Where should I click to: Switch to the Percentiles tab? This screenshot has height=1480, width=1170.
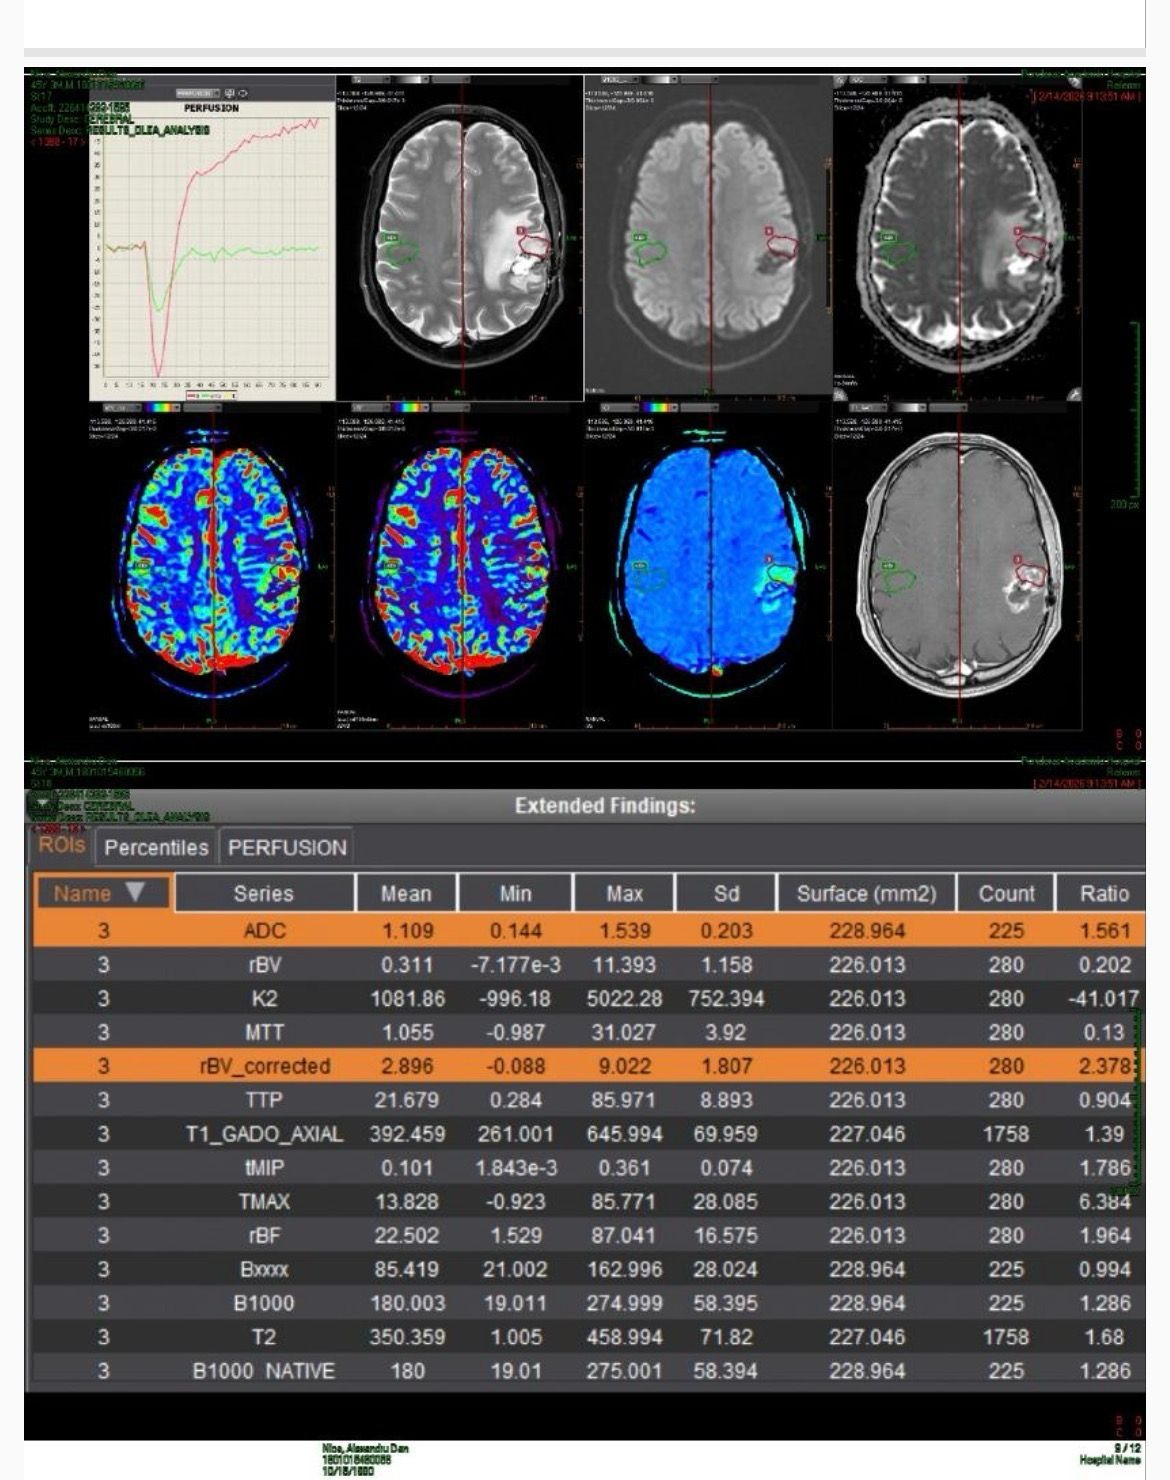point(156,847)
